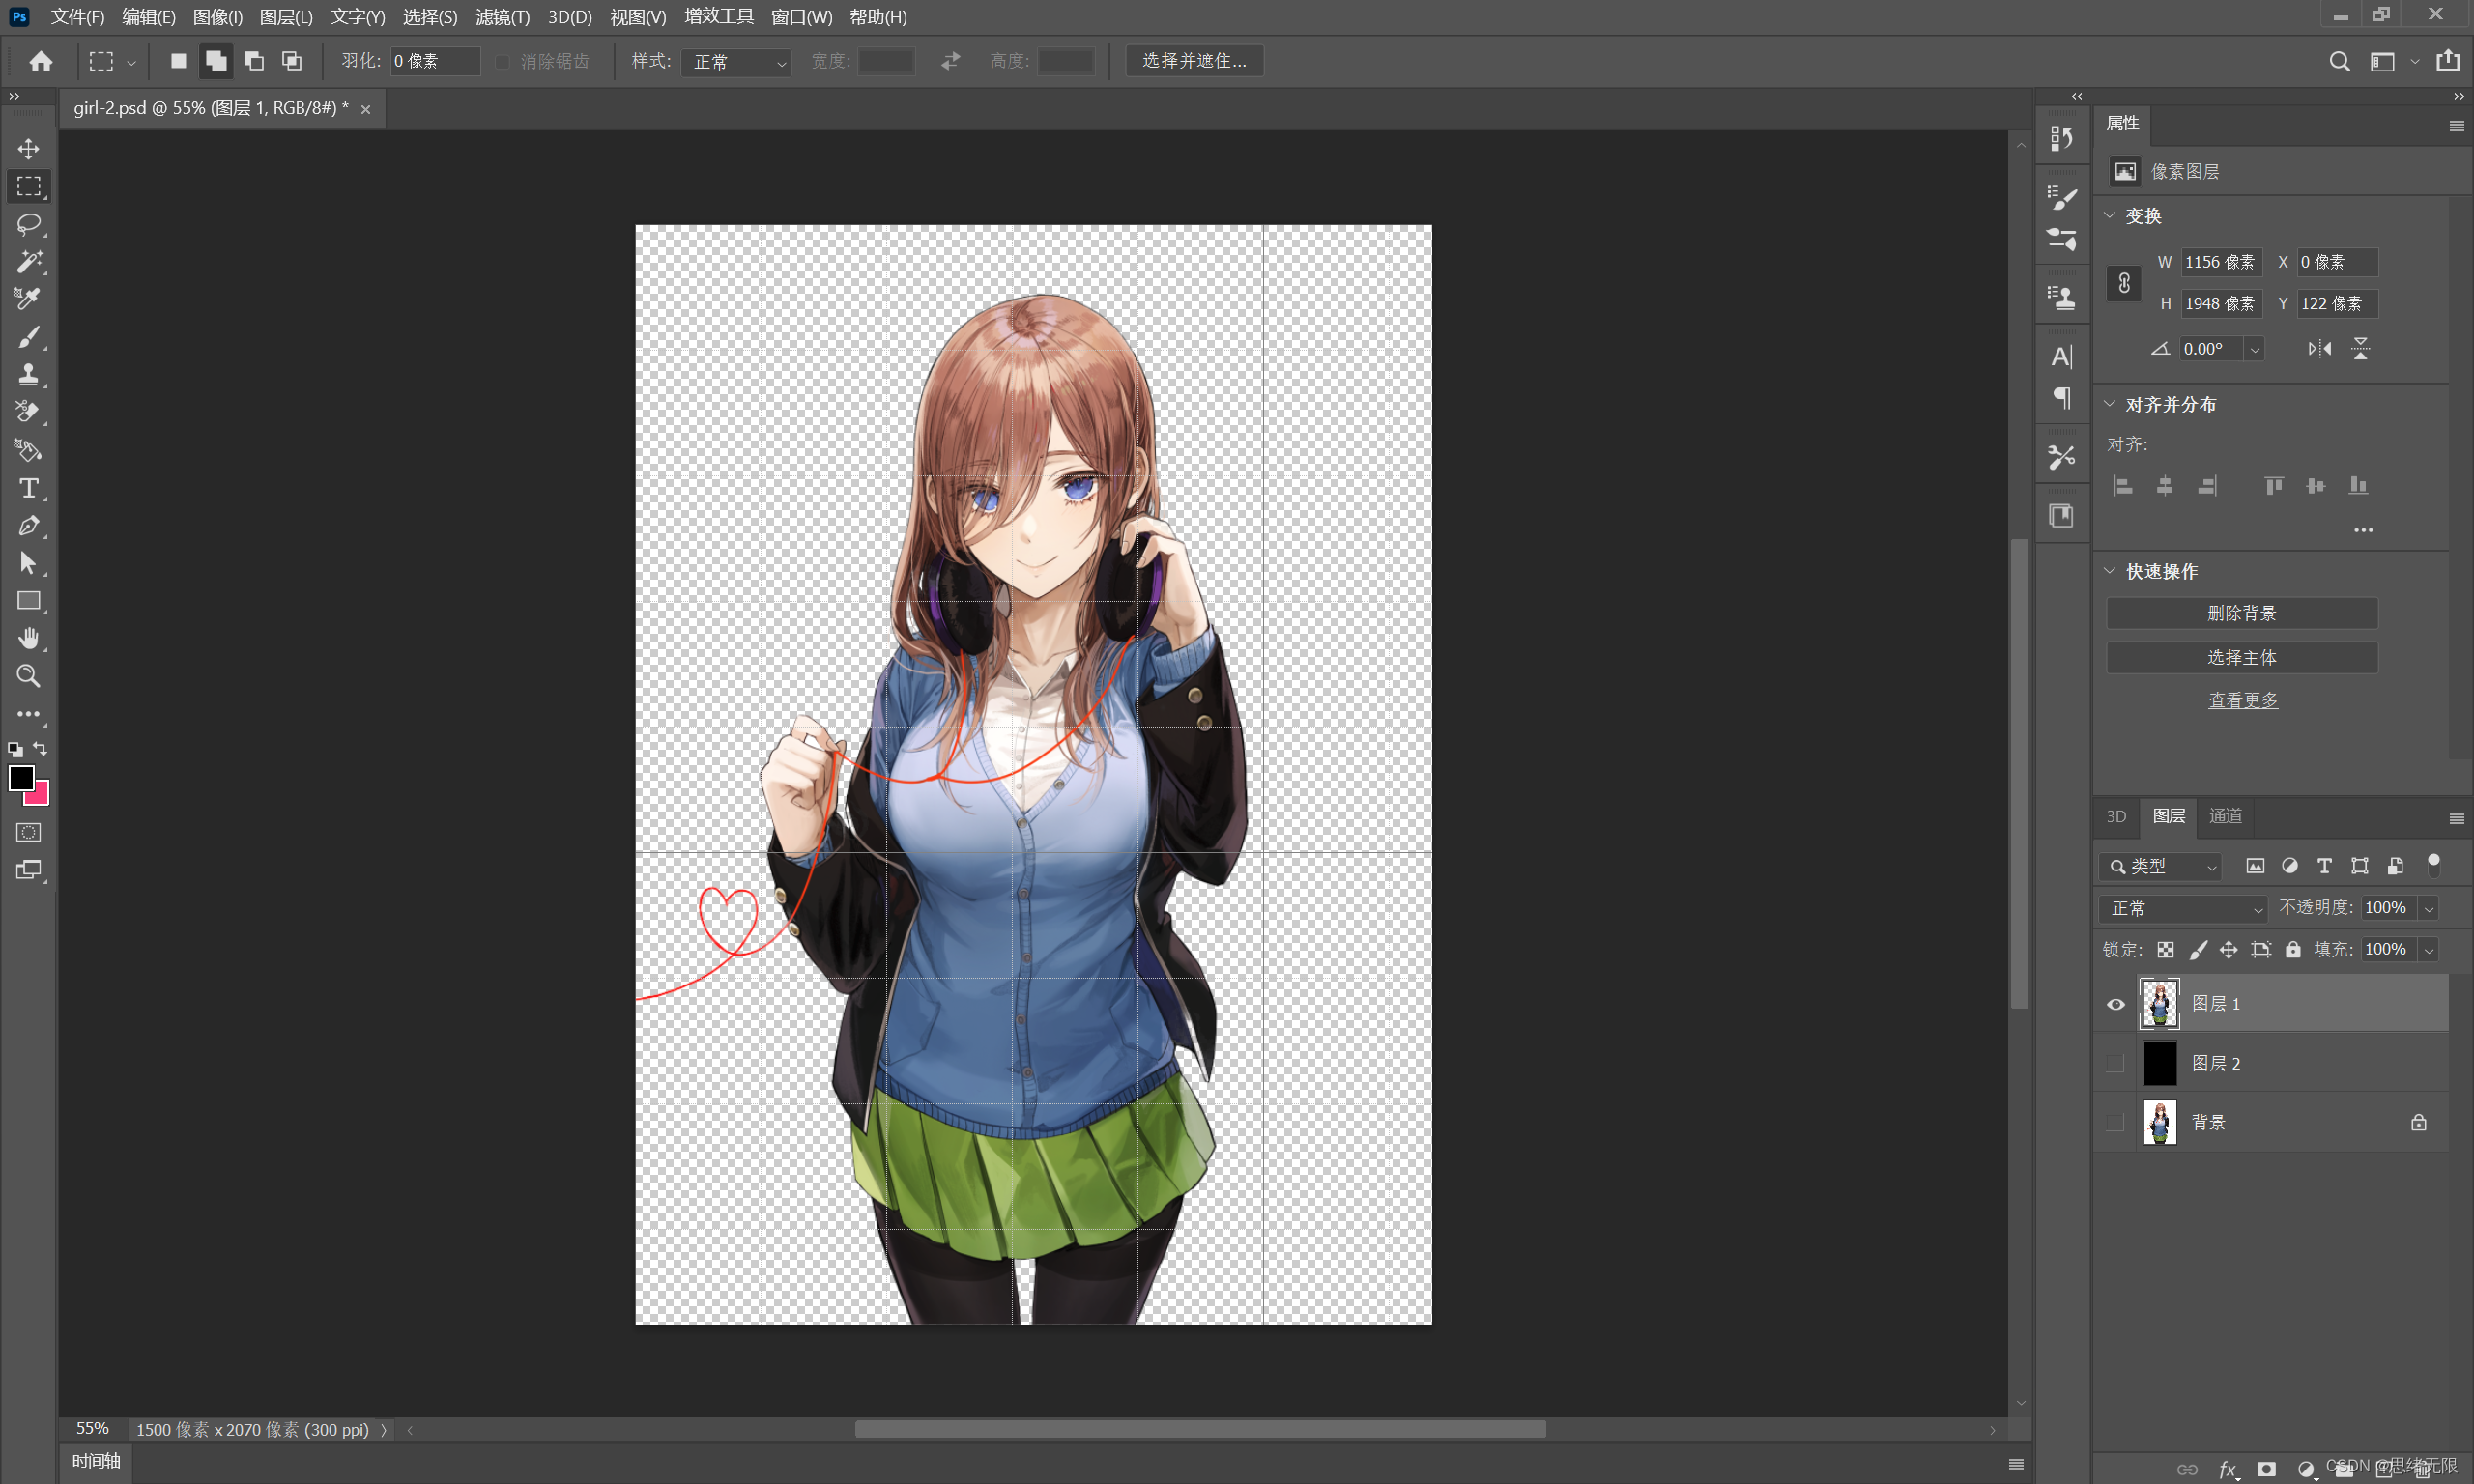The image size is (2474, 1484).
Task: Choose Add to selection mode
Action: click(x=216, y=61)
